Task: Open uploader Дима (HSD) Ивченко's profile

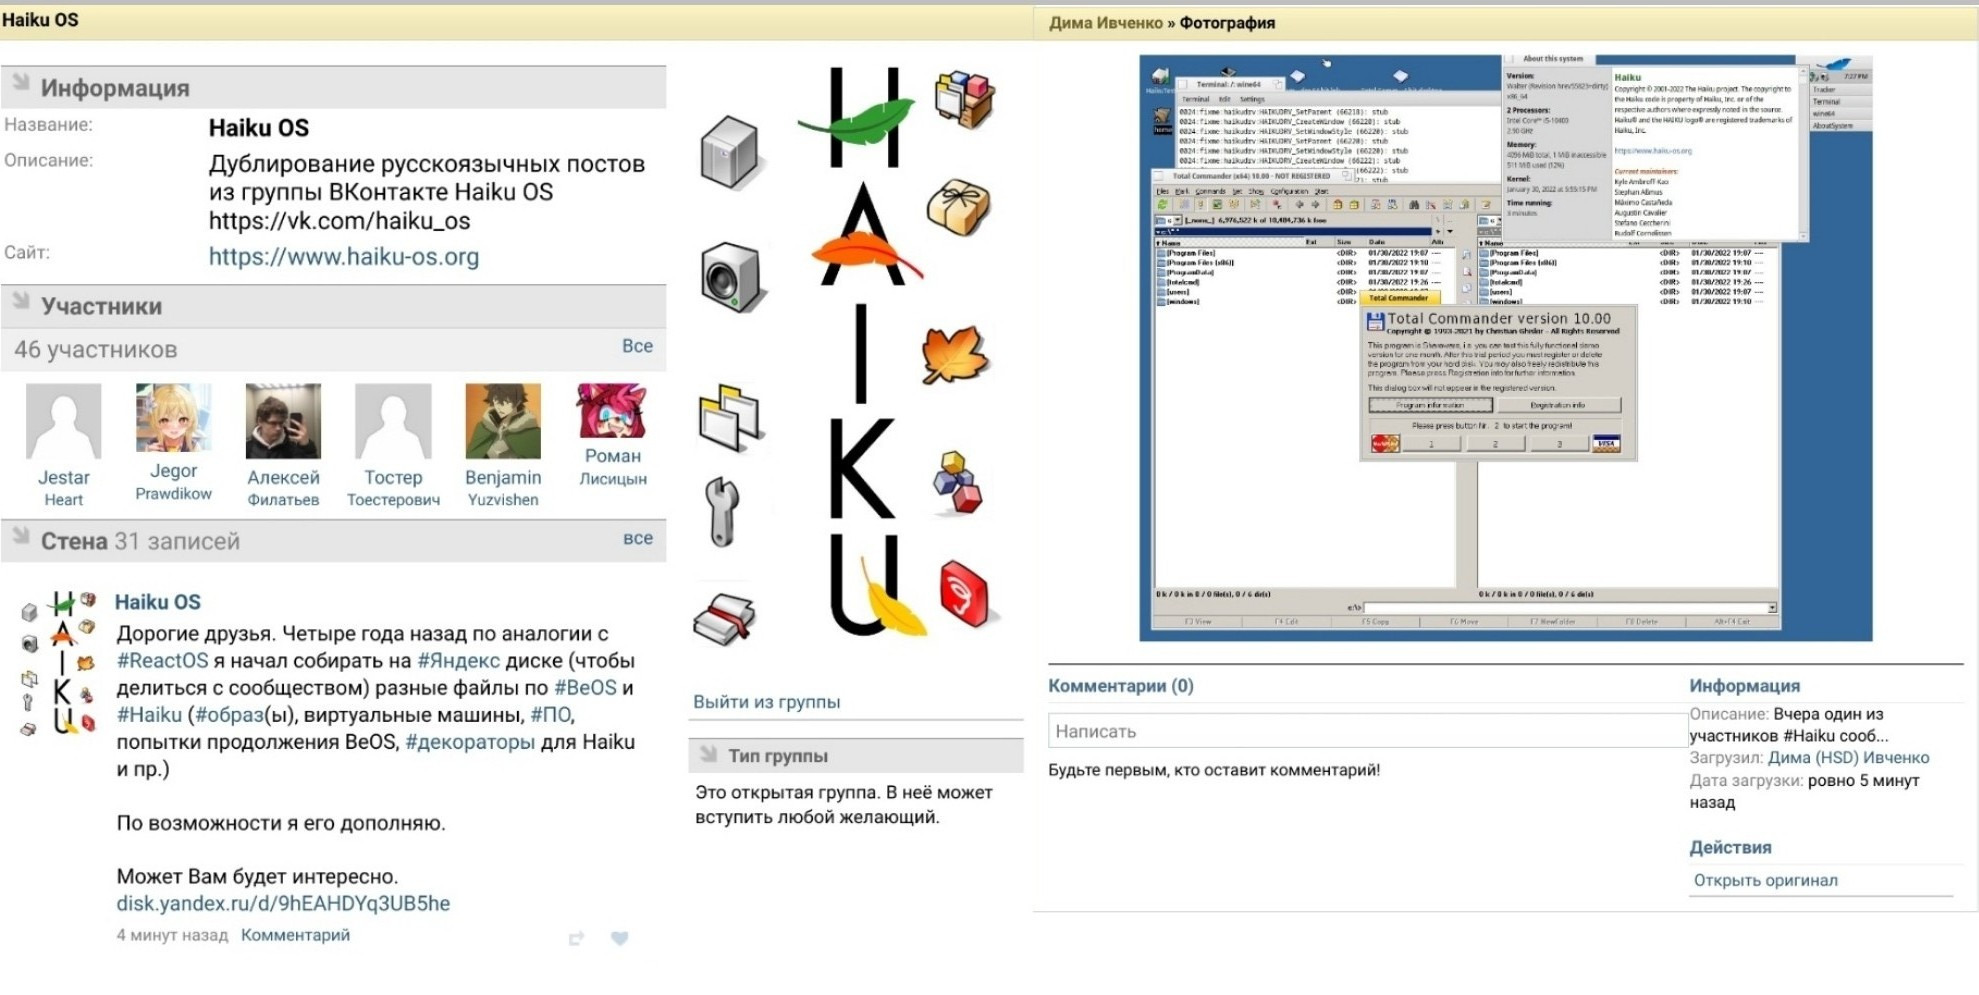Action: tap(1849, 758)
